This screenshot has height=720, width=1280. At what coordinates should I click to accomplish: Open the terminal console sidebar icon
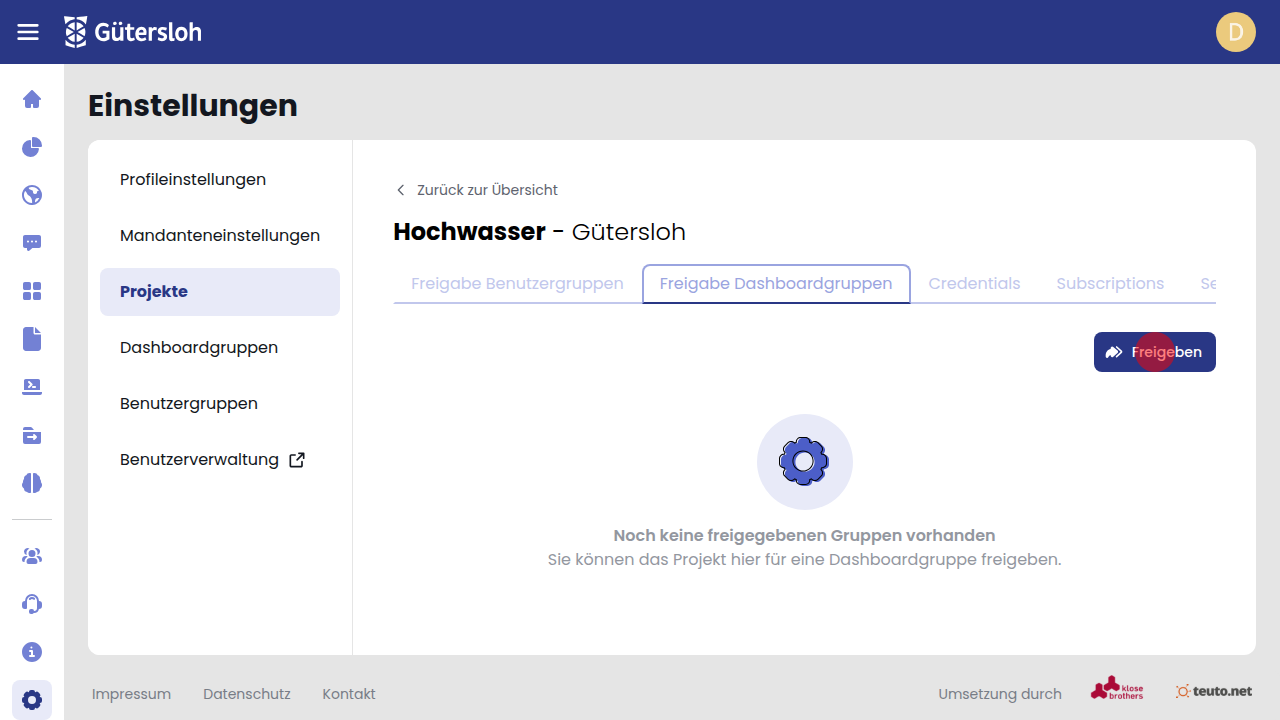[x=32, y=387]
